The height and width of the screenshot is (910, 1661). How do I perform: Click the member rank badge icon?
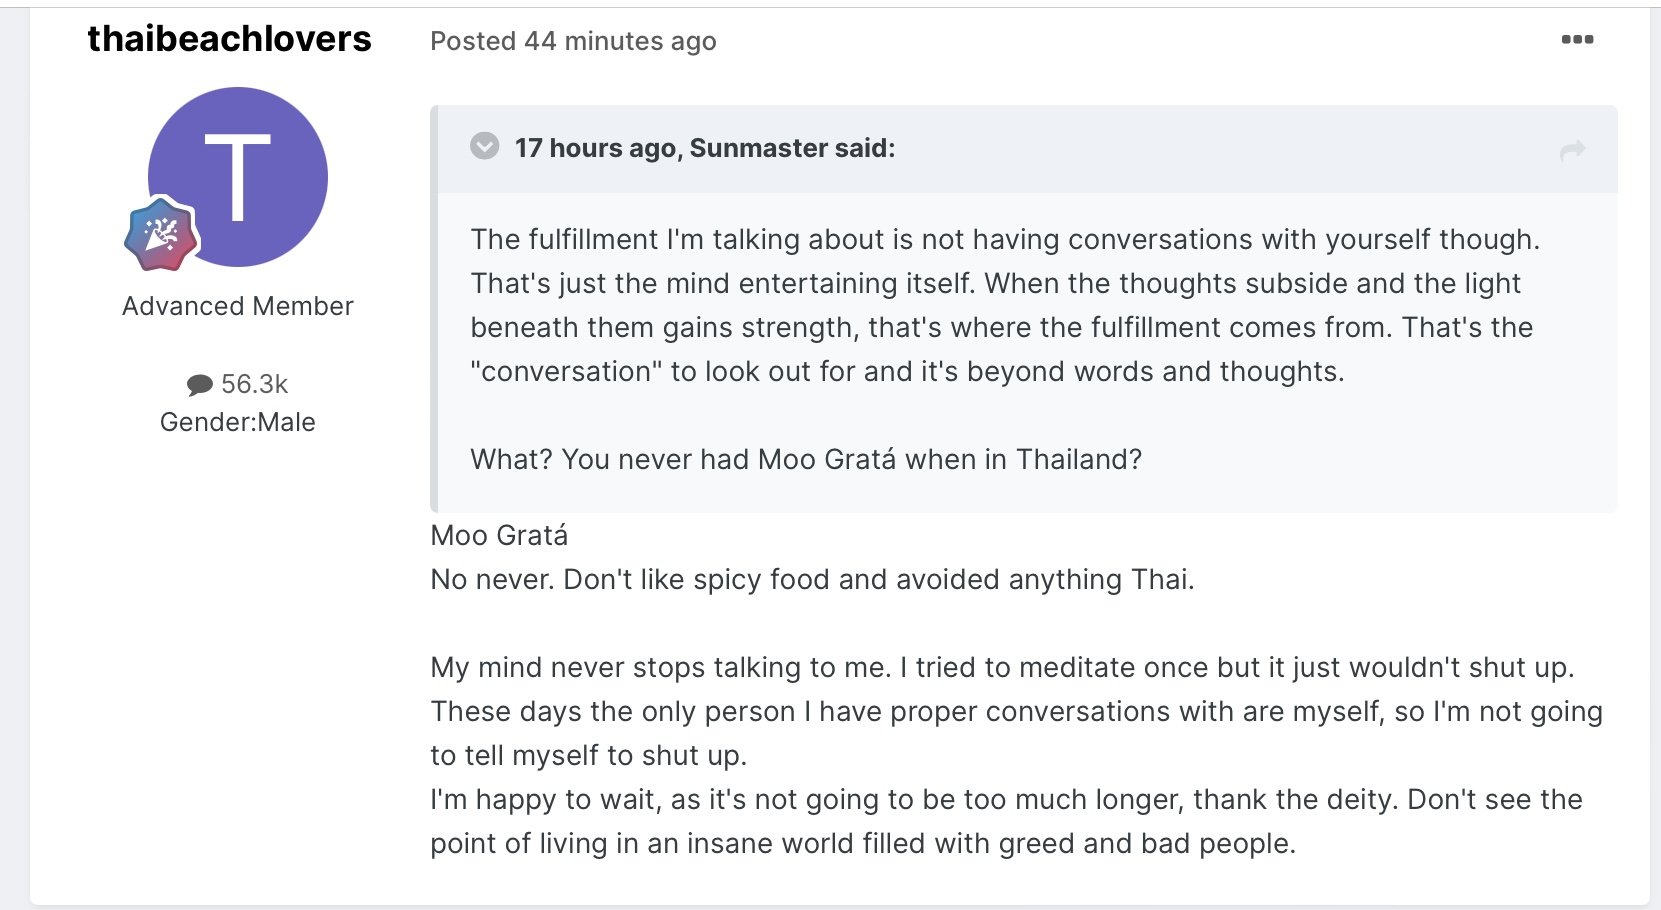click(x=160, y=235)
